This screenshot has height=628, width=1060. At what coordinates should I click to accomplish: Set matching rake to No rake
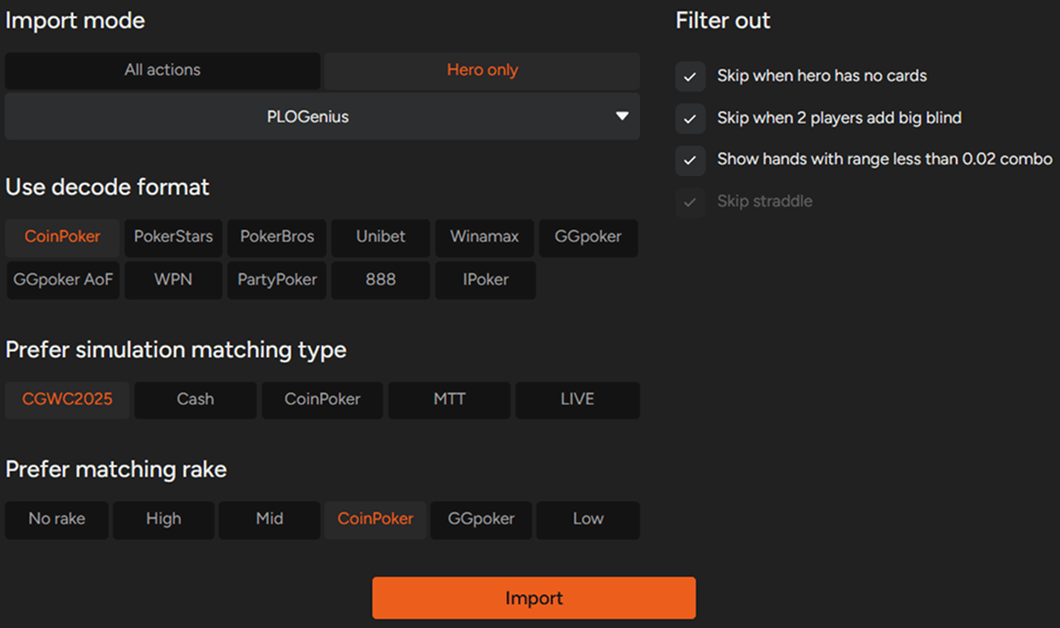(57, 520)
